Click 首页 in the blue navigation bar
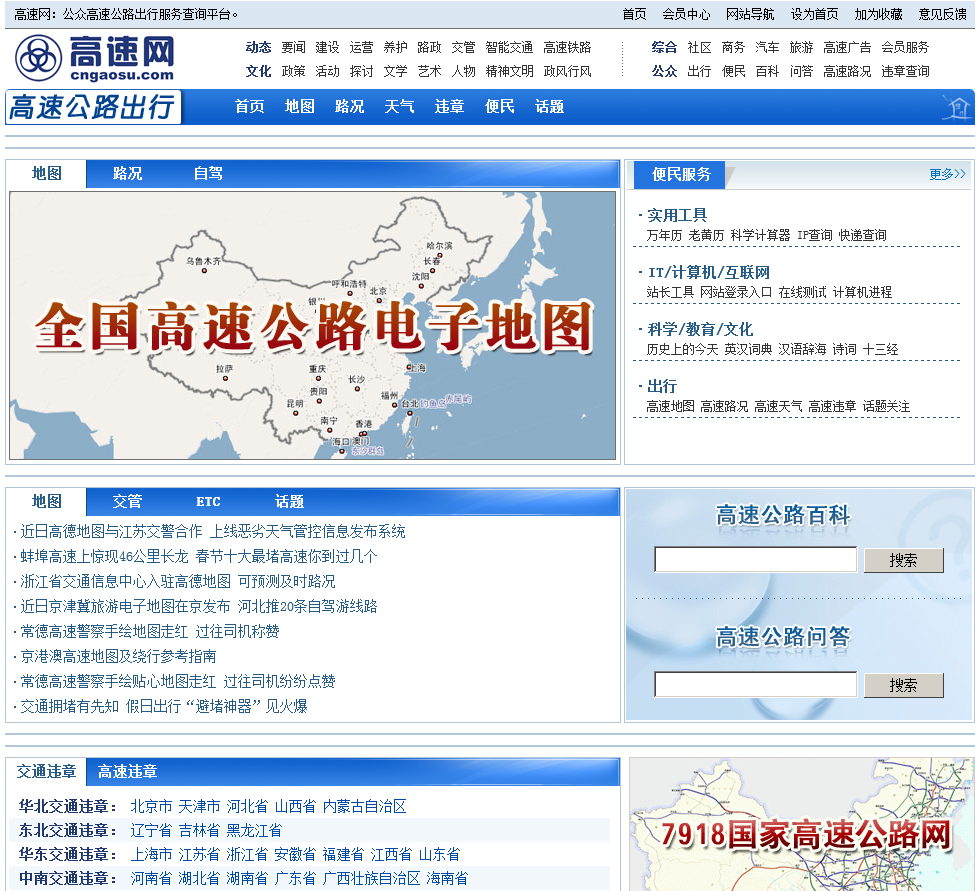The width and height of the screenshot is (980, 891). (249, 107)
